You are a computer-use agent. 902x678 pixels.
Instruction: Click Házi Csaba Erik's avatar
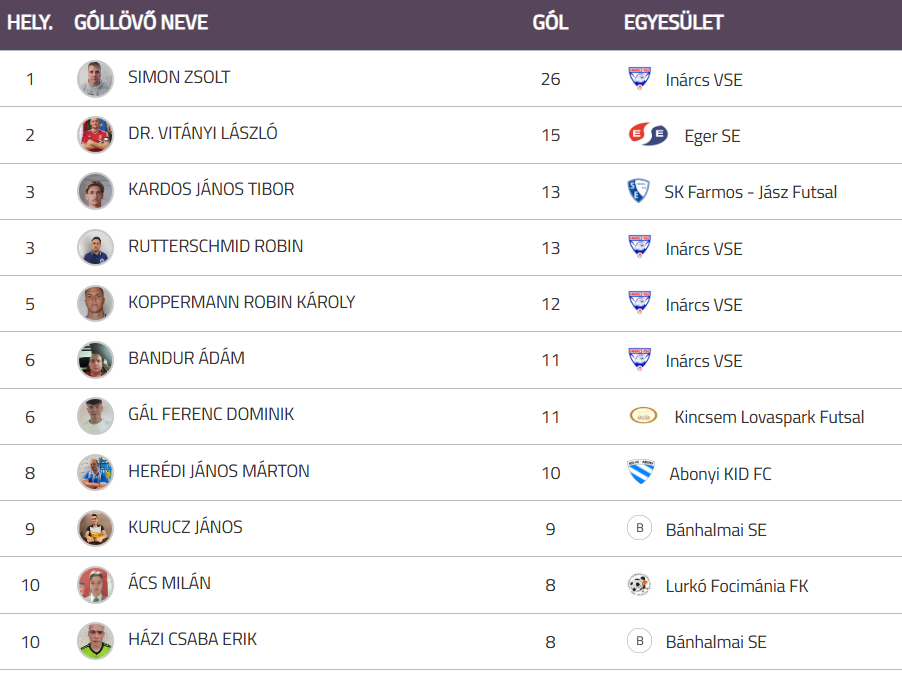[x=95, y=641]
